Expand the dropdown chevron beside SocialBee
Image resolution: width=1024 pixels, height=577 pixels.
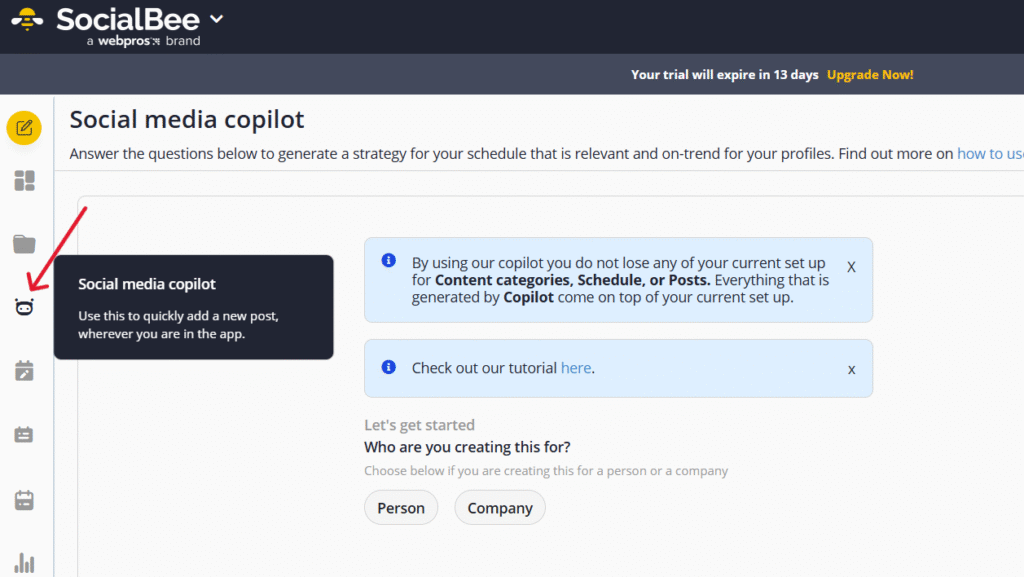217,19
